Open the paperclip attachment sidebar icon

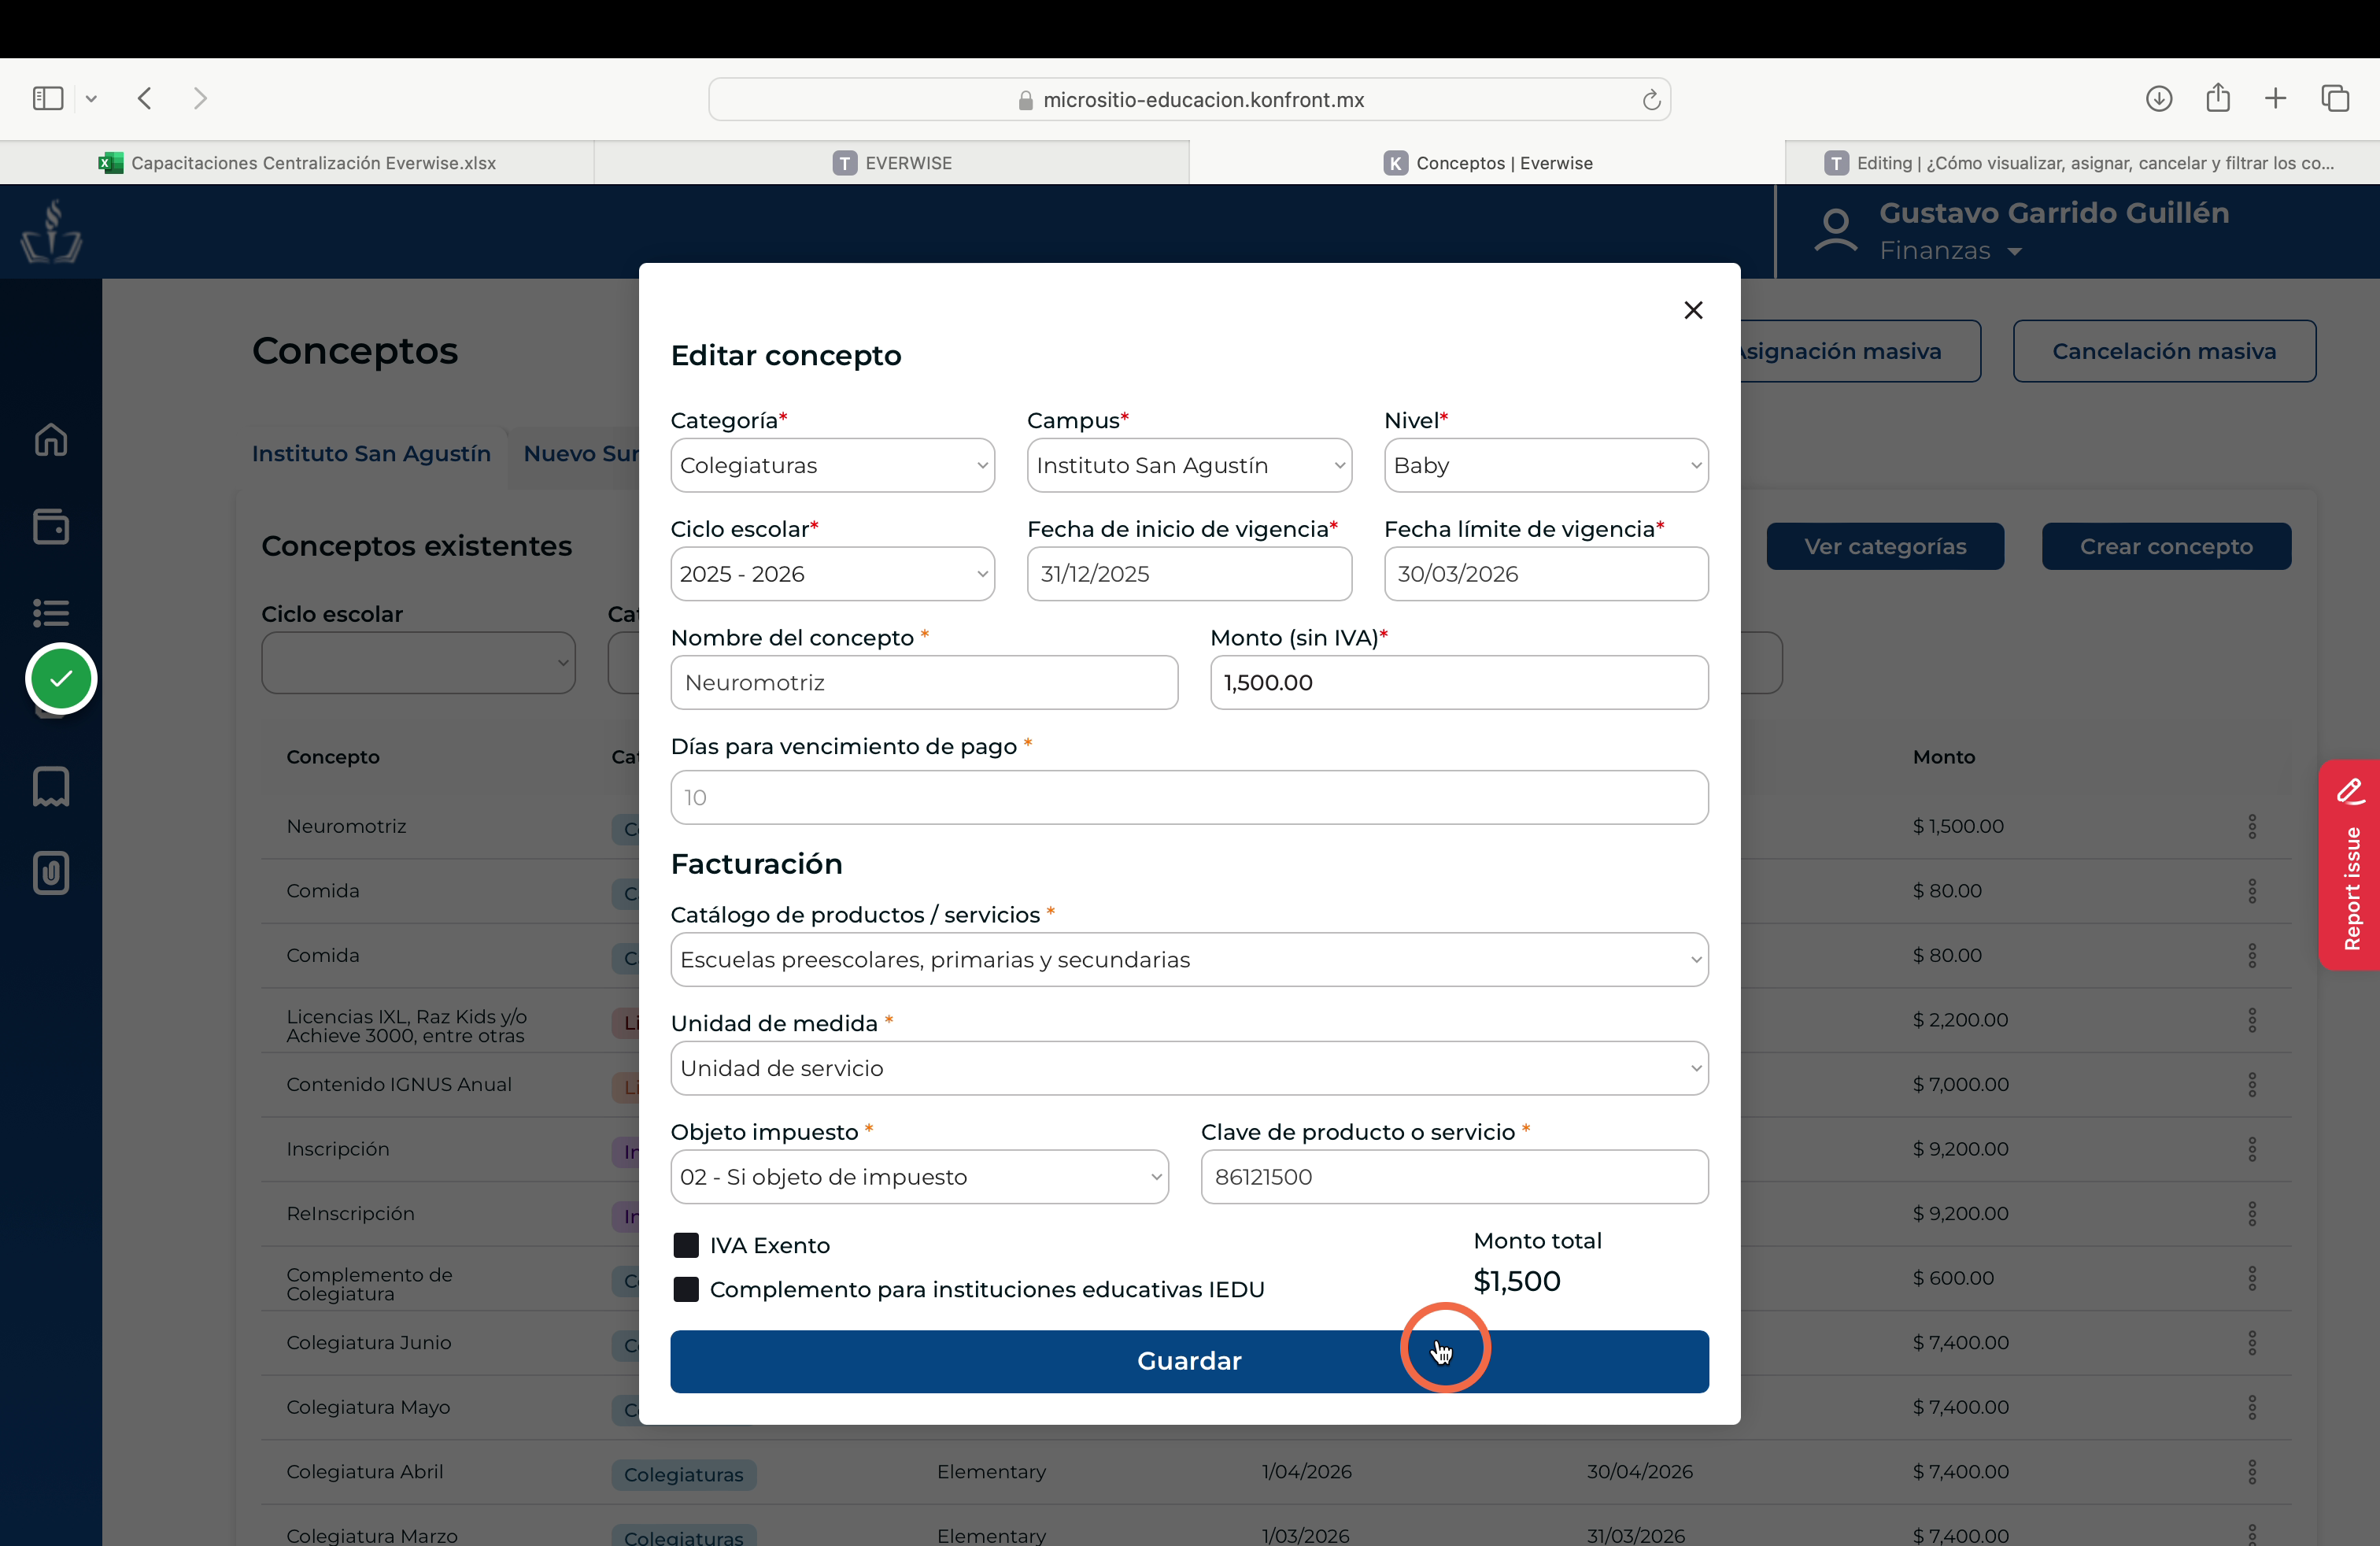51,872
